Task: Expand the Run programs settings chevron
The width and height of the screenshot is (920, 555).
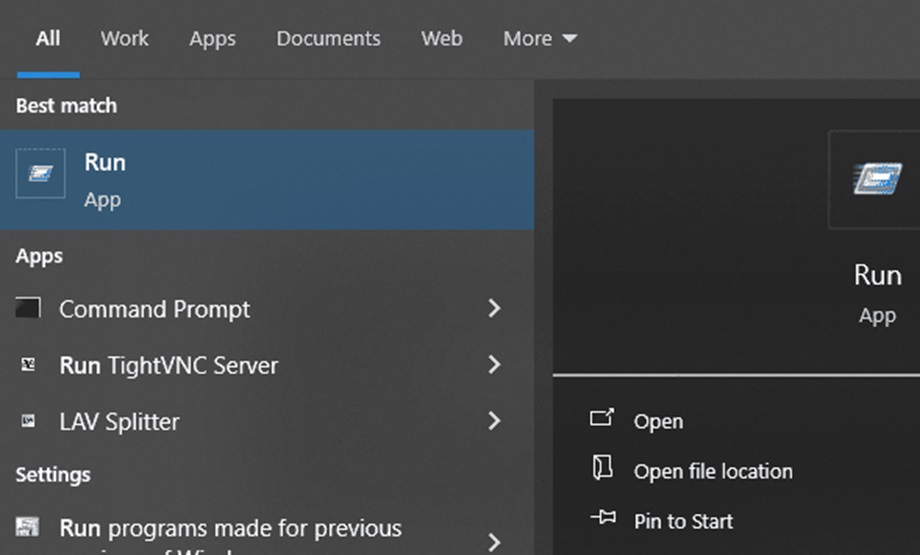Action: pyautogui.click(x=494, y=541)
